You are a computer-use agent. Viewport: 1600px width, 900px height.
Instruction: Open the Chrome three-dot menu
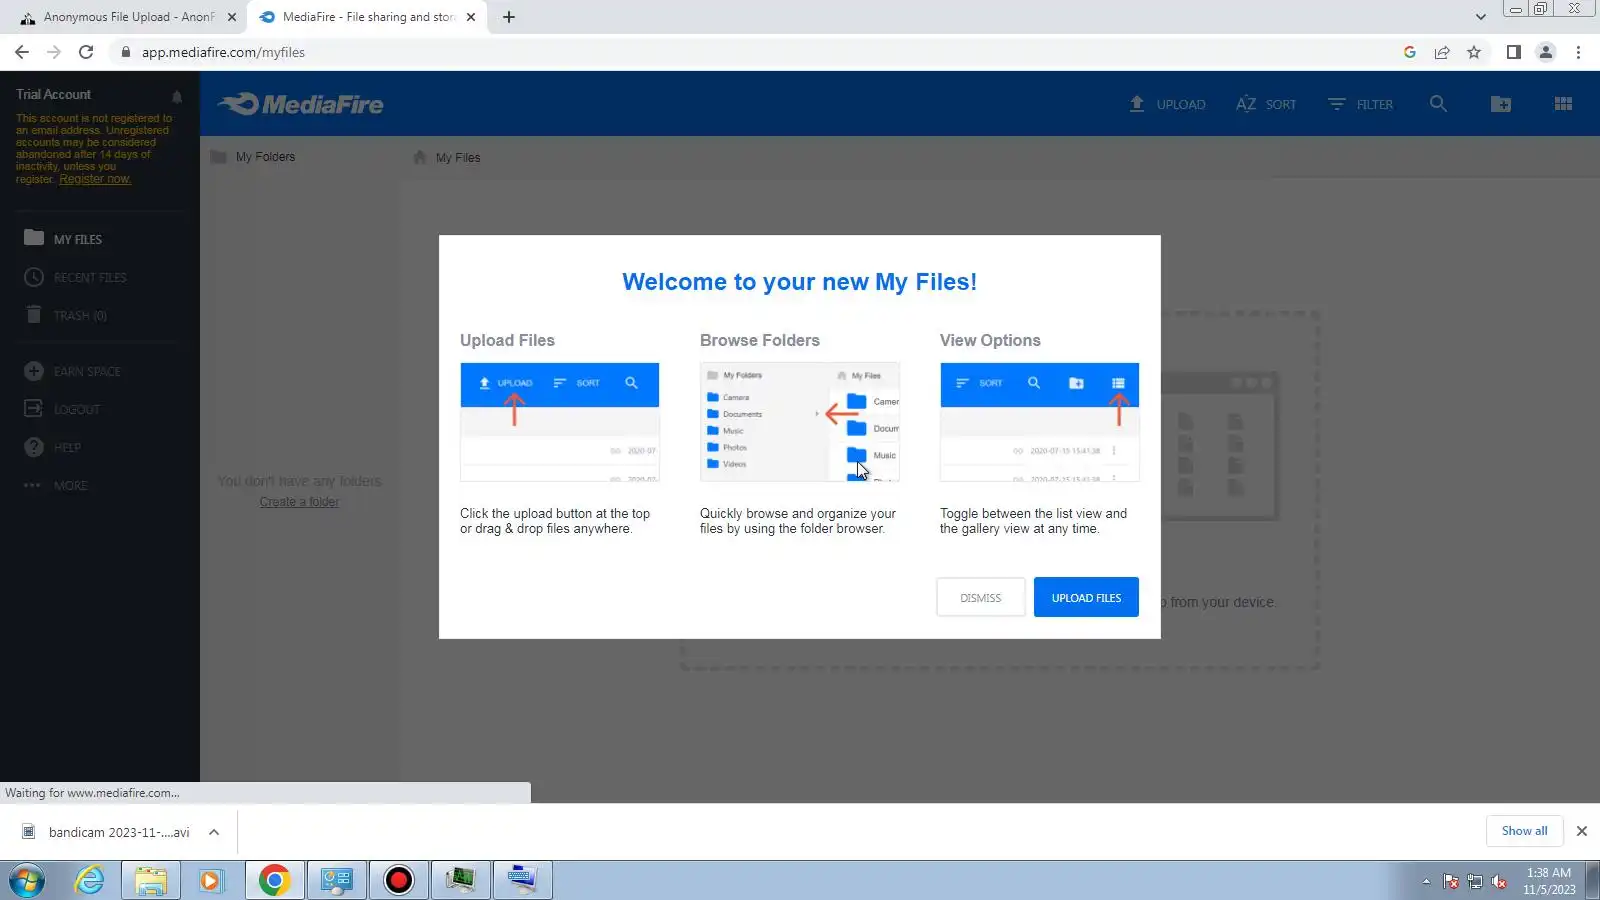pyautogui.click(x=1579, y=52)
